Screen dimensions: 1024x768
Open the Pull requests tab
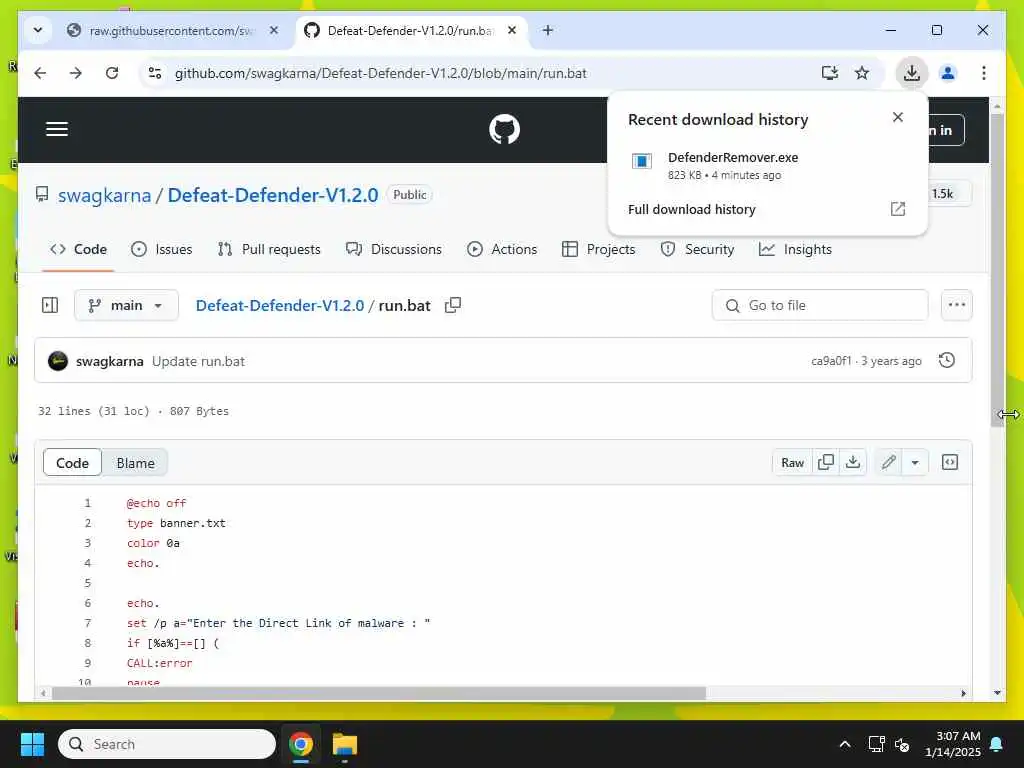[x=269, y=249]
